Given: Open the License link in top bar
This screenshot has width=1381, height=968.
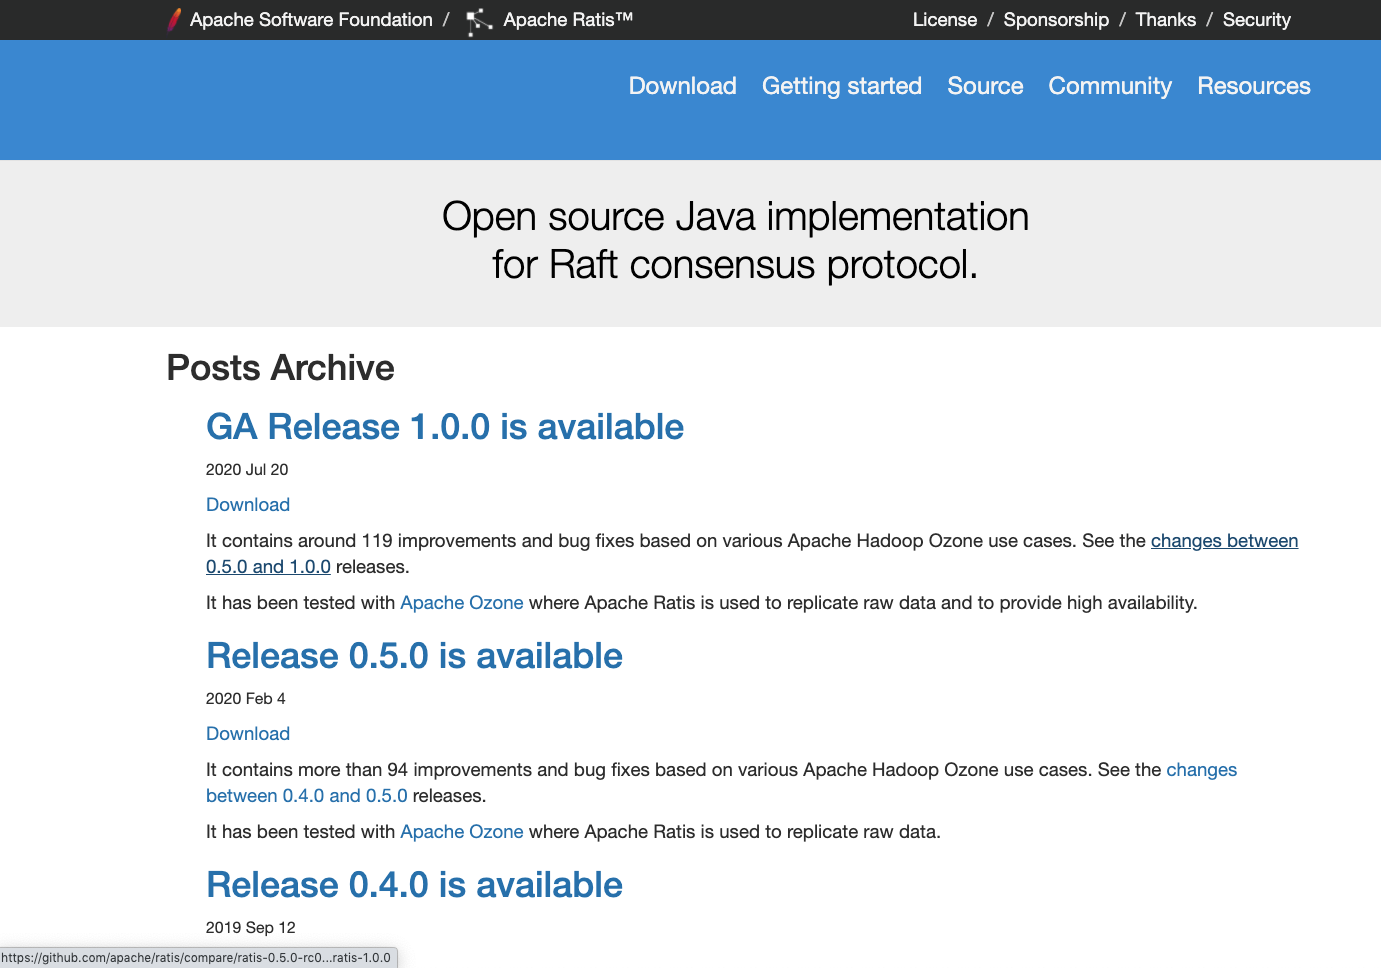Looking at the screenshot, I should [x=945, y=20].
